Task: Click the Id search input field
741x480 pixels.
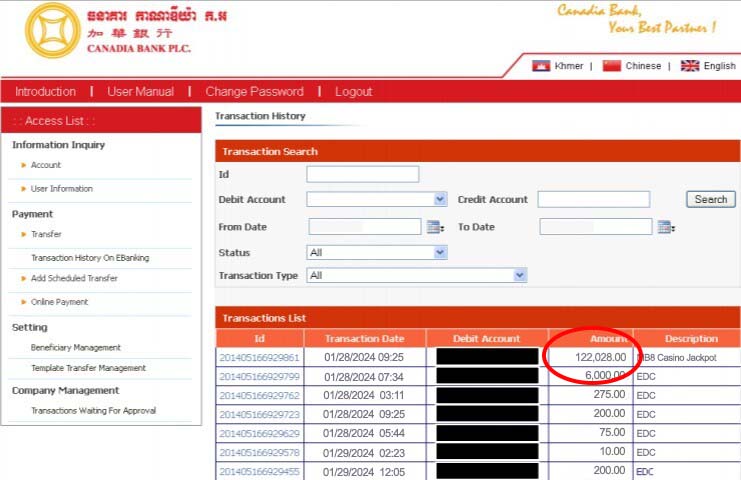Action: coord(362,174)
